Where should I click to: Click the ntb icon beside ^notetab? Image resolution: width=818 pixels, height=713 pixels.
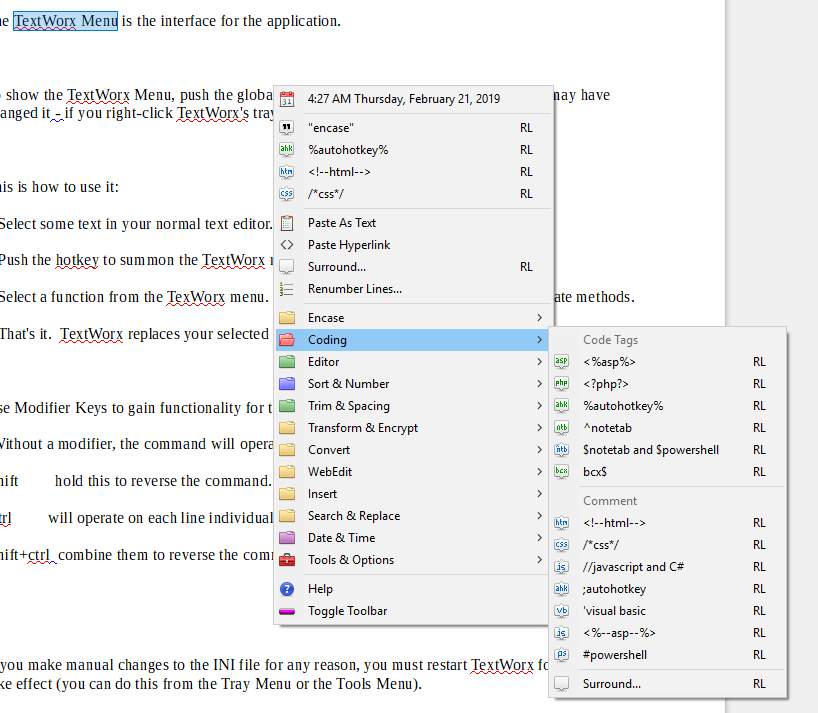561,428
